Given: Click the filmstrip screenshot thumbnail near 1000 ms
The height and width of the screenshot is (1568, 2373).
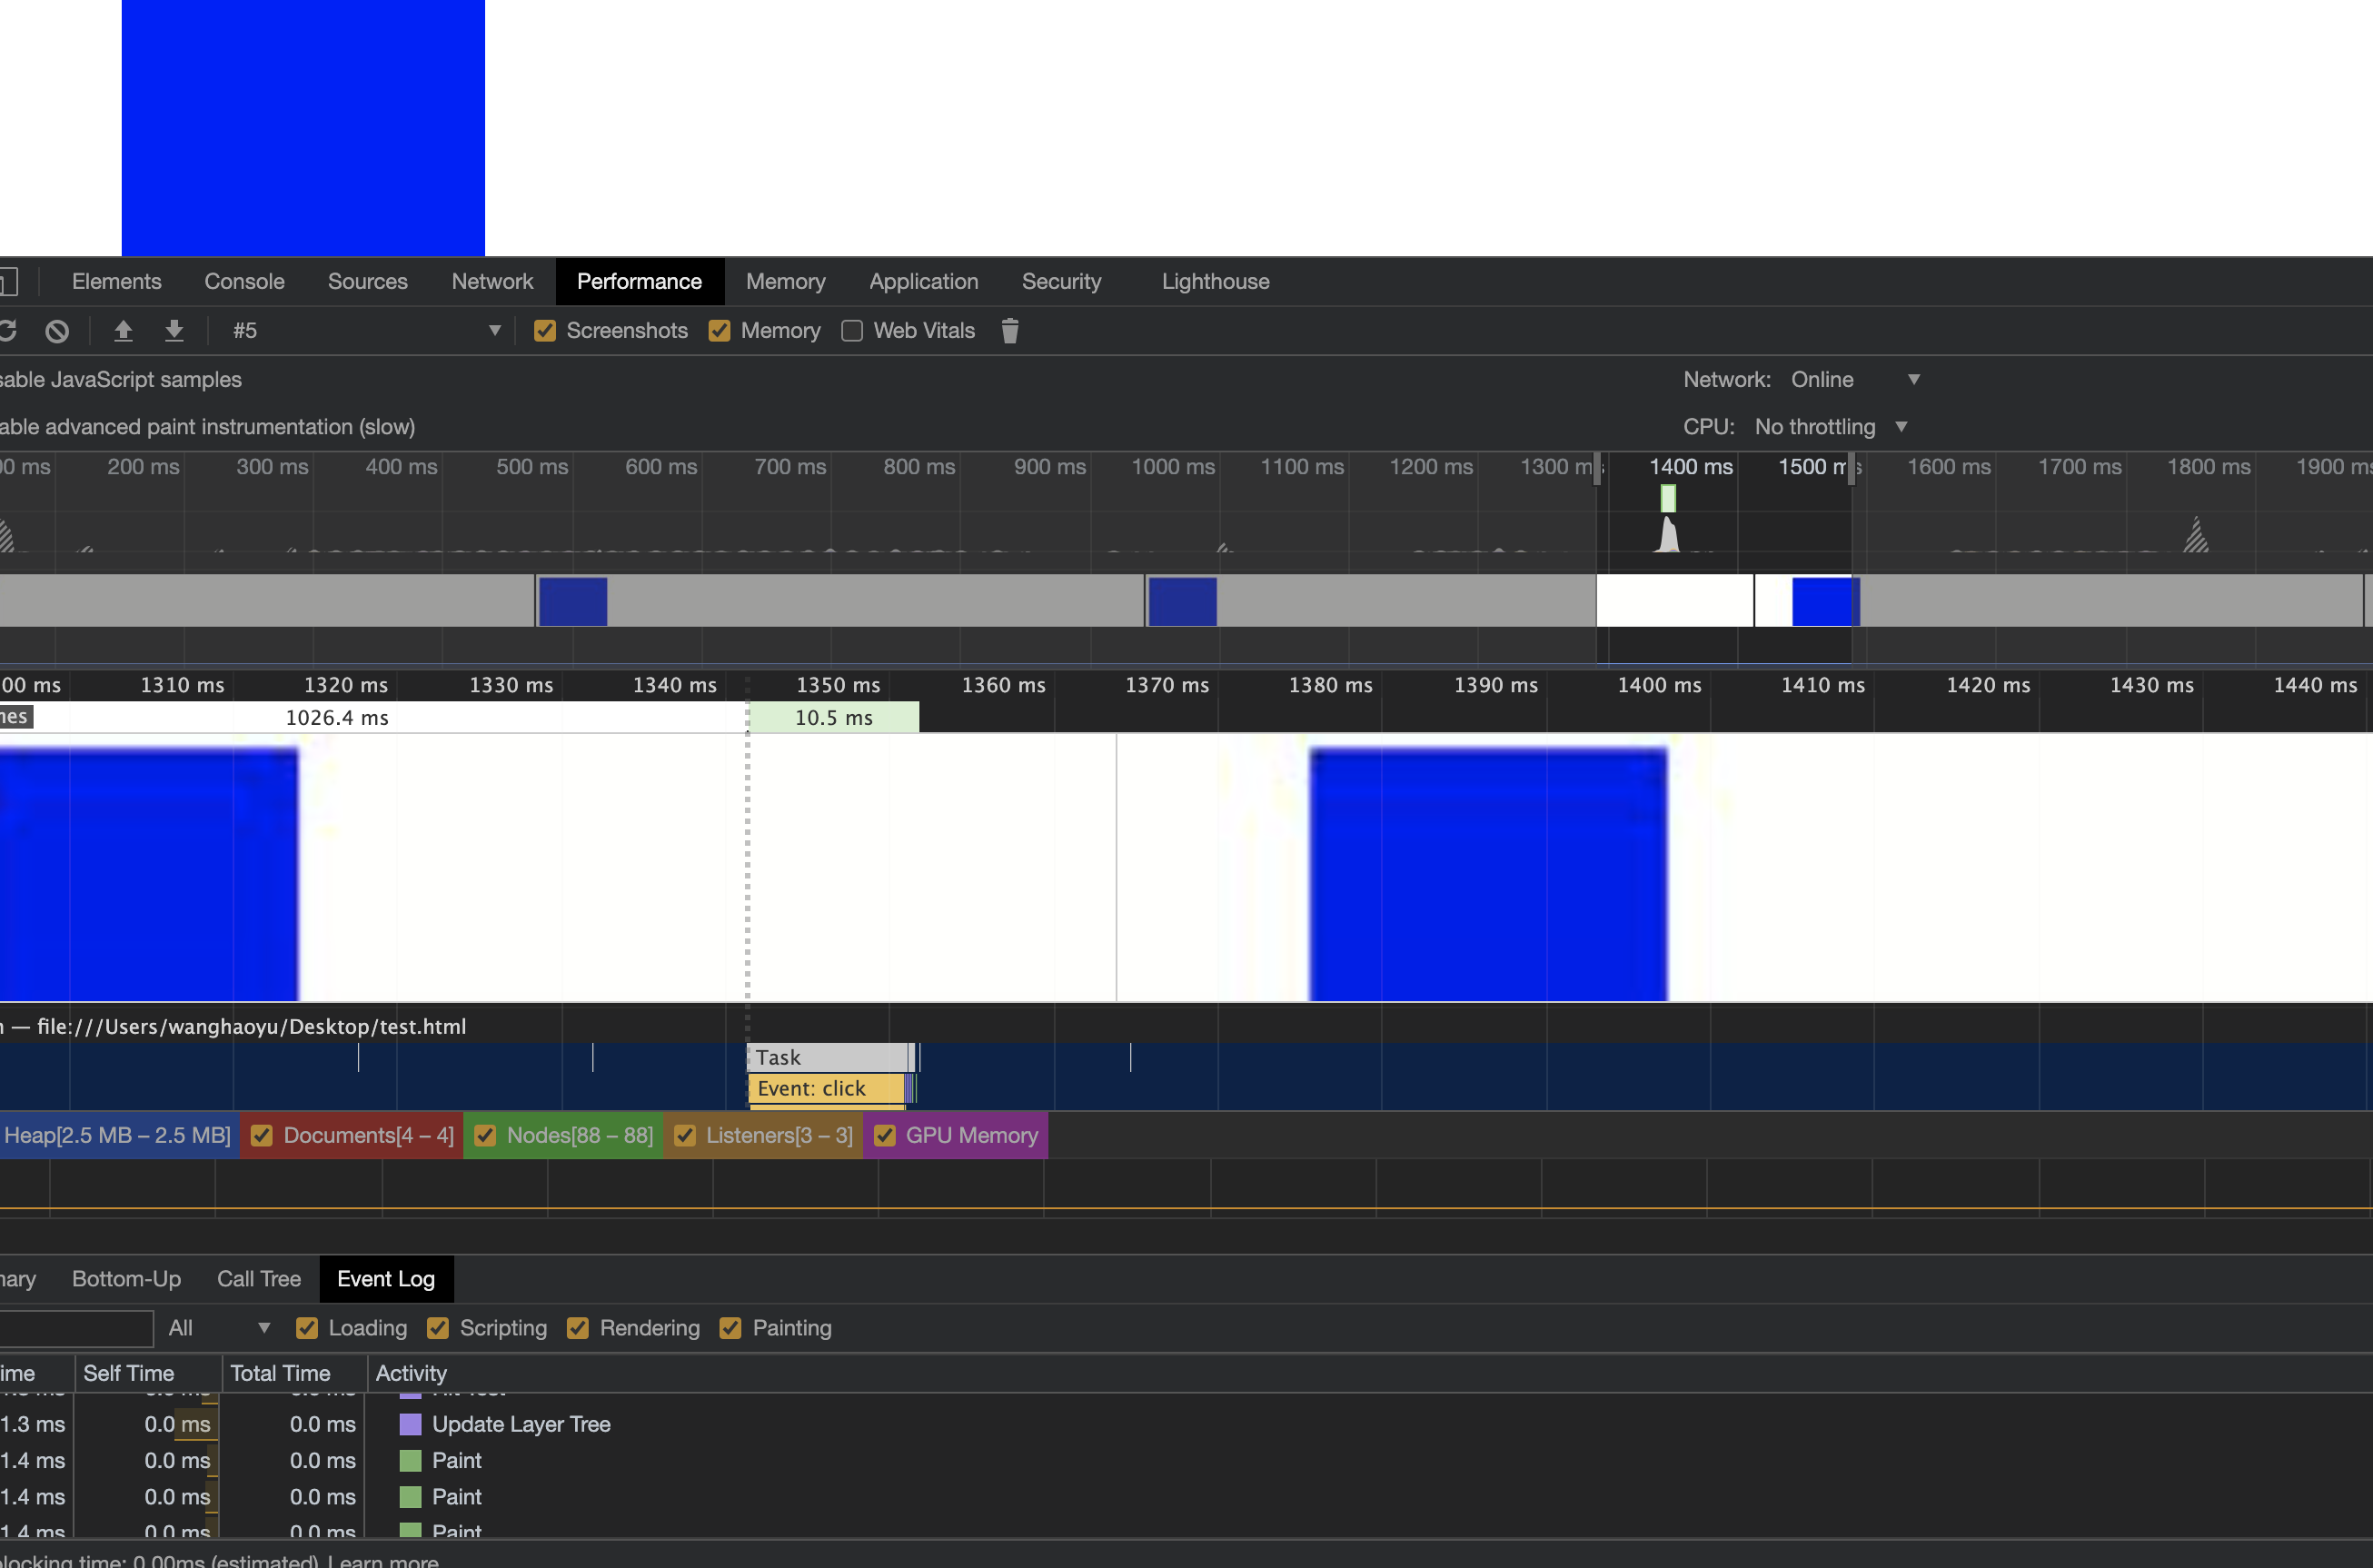Looking at the screenshot, I should tap(1182, 601).
